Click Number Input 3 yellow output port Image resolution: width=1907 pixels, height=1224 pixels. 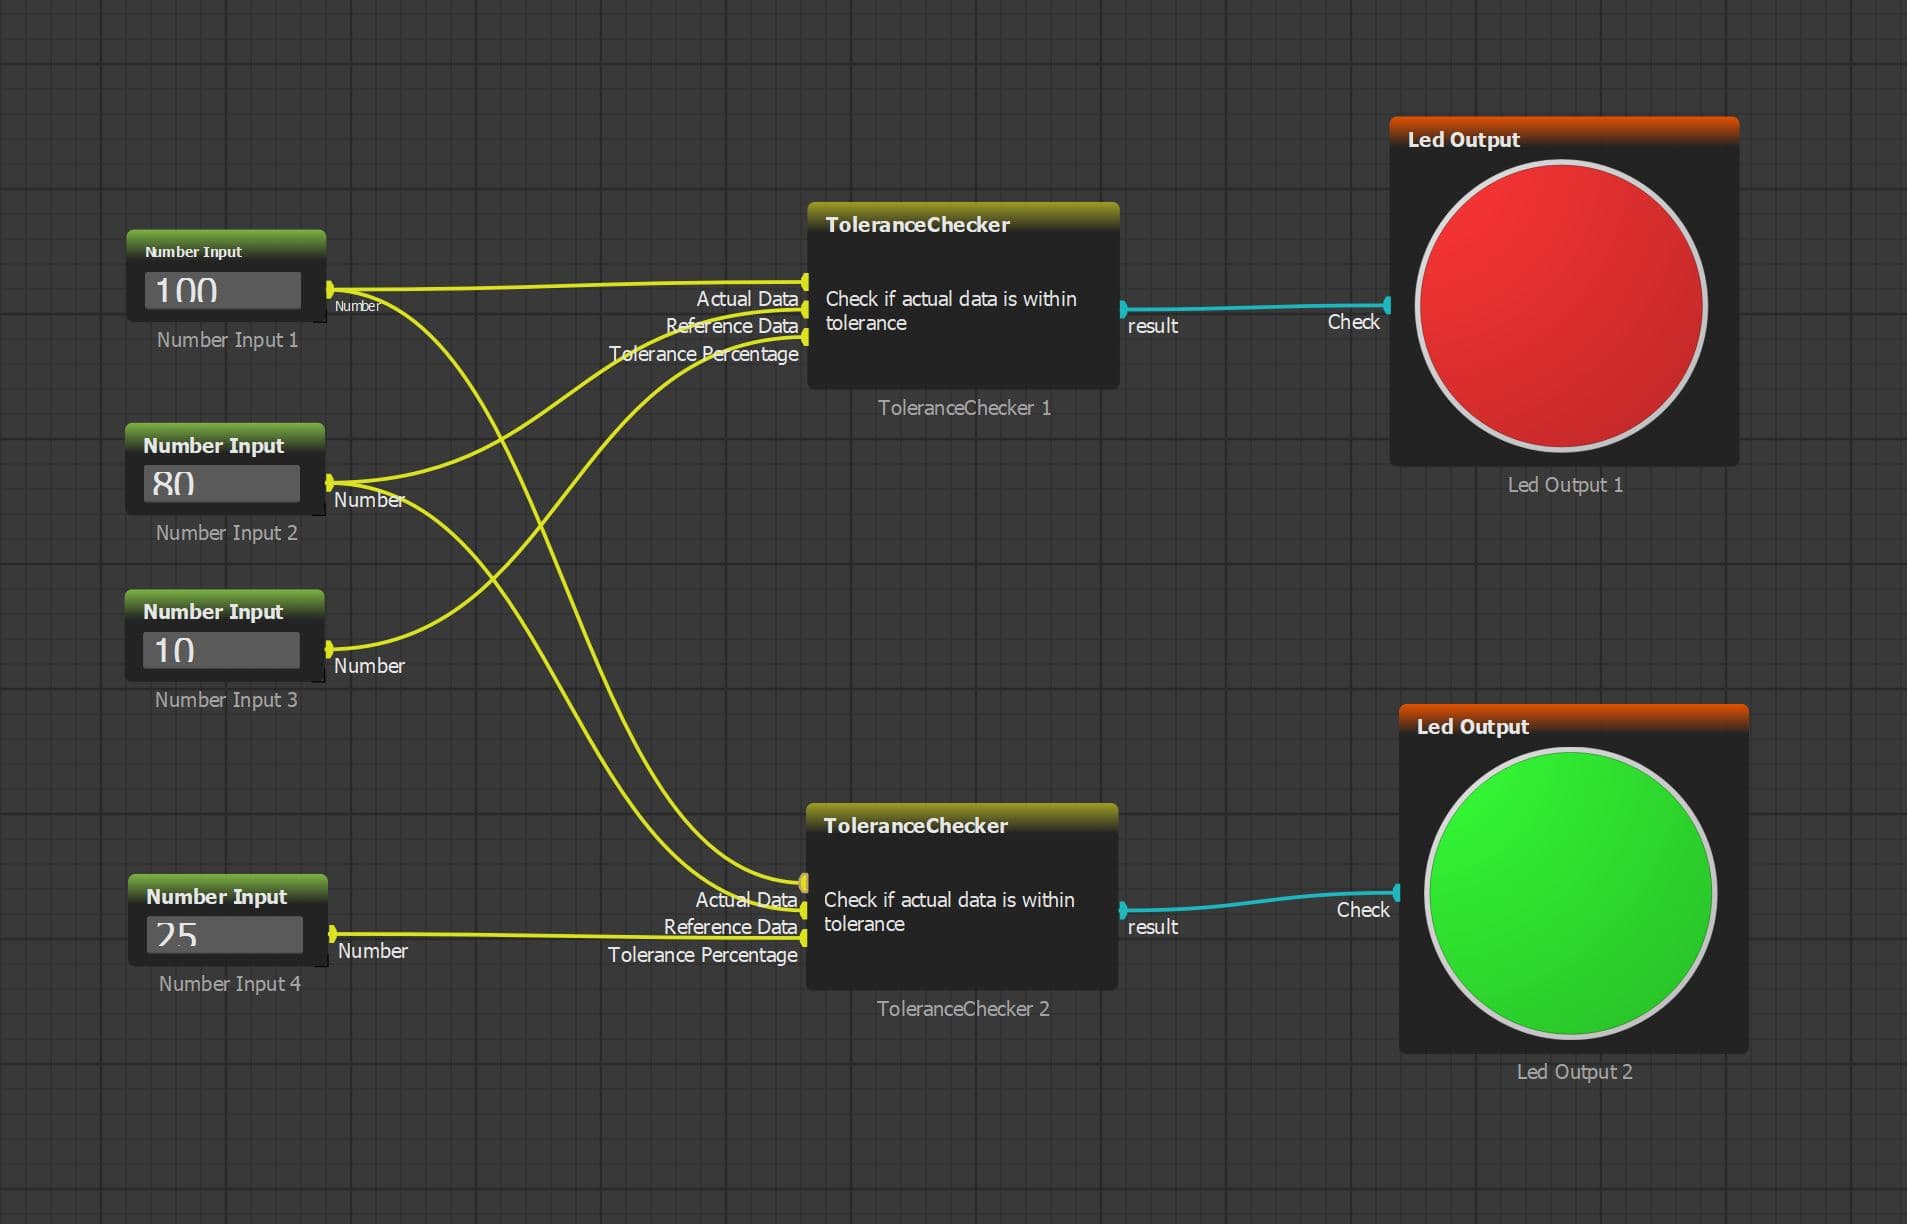329,650
